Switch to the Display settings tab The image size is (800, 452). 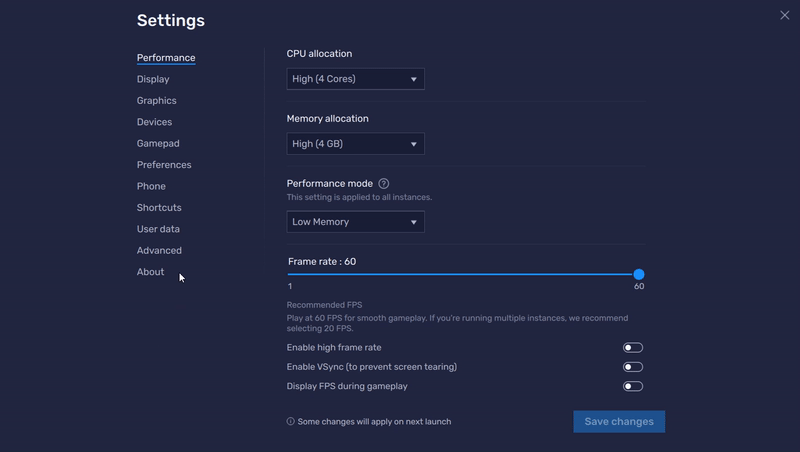153,79
